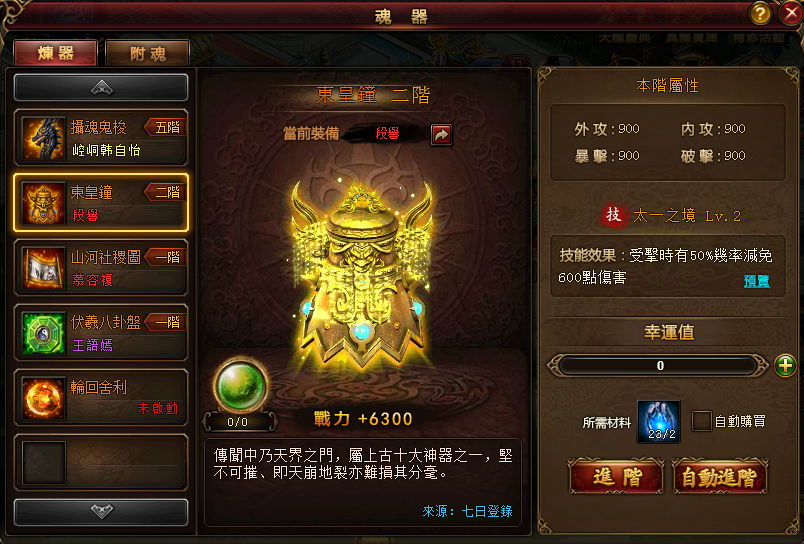This screenshot has width=804, height=544.
Task: Choose the 山河社稷圖 scroll icon
Action: (44, 268)
